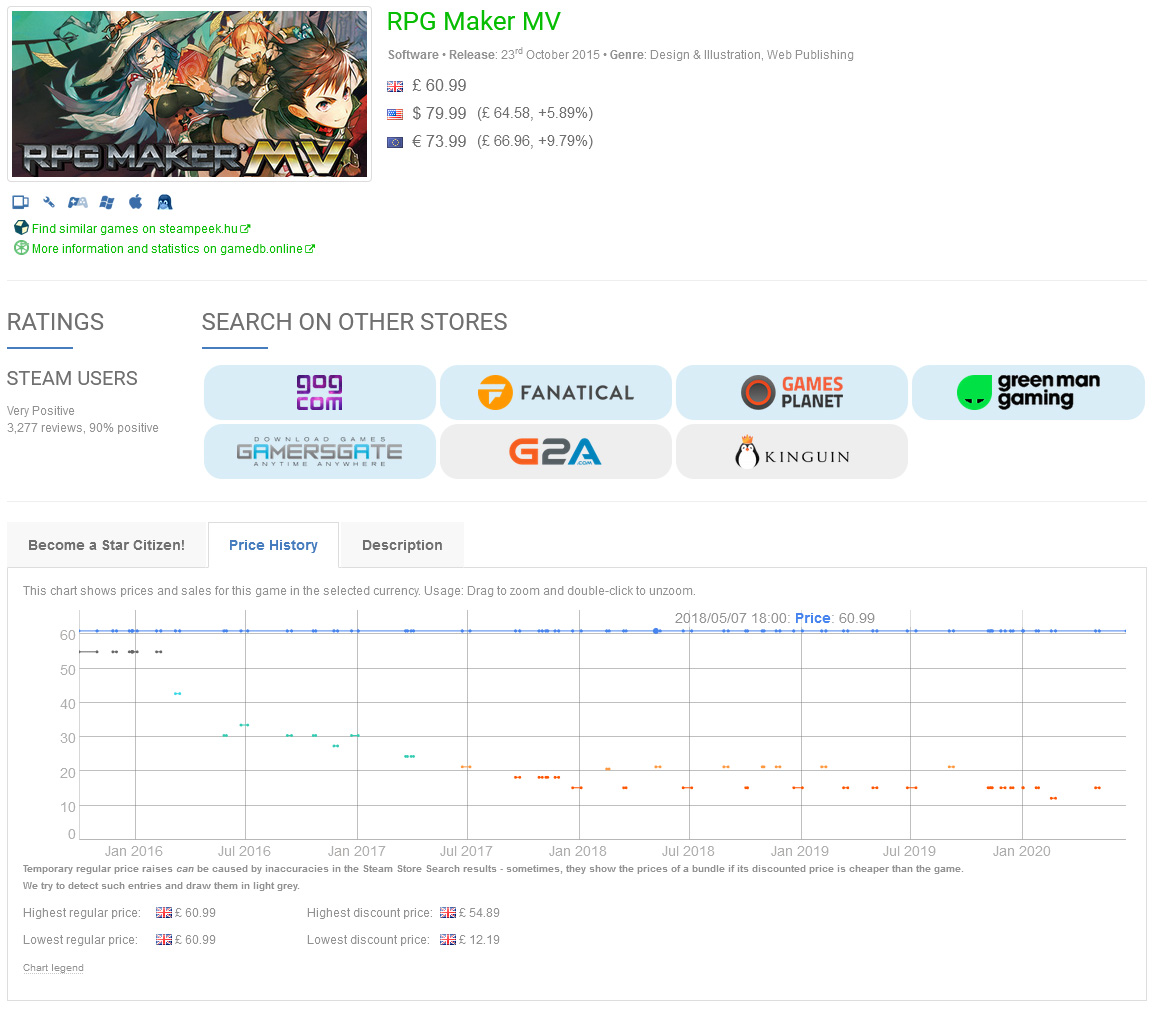The height and width of the screenshot is (1009, 1154).
Task: Search on the GOG.com store
Action: (319, 392)
